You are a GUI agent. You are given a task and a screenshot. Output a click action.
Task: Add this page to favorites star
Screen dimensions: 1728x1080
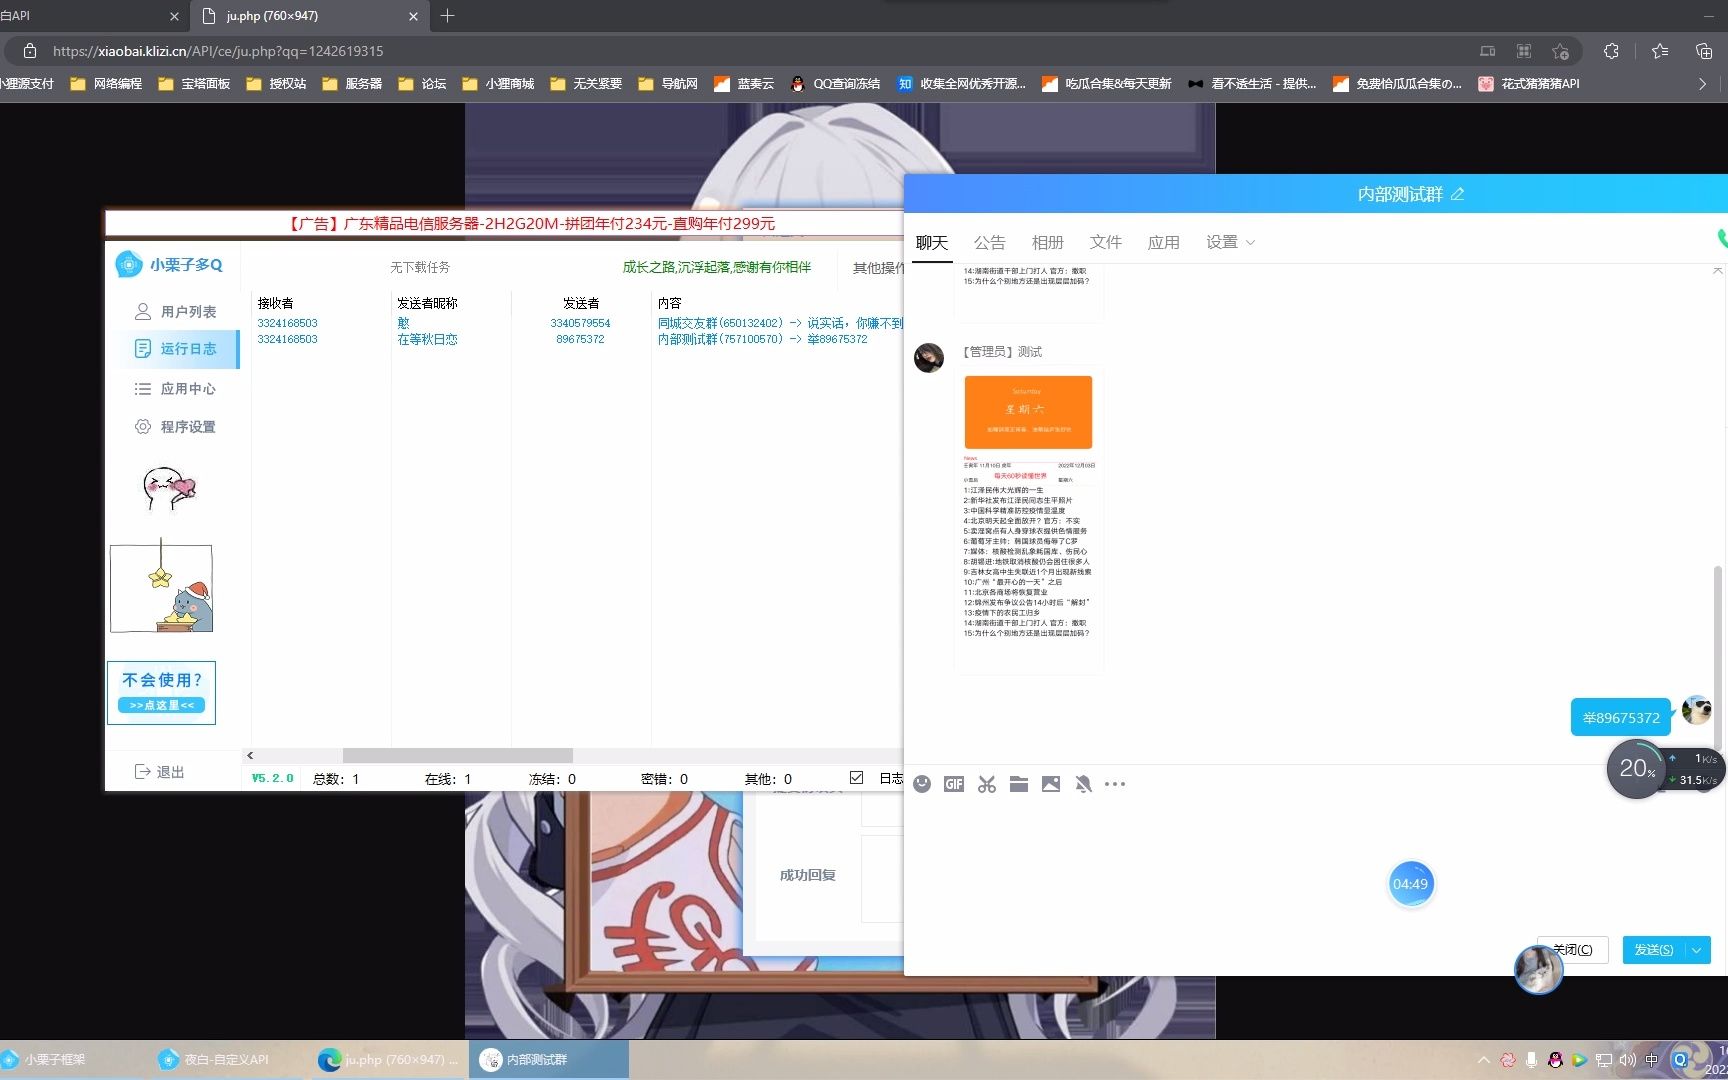click(x=1560, y=51)
